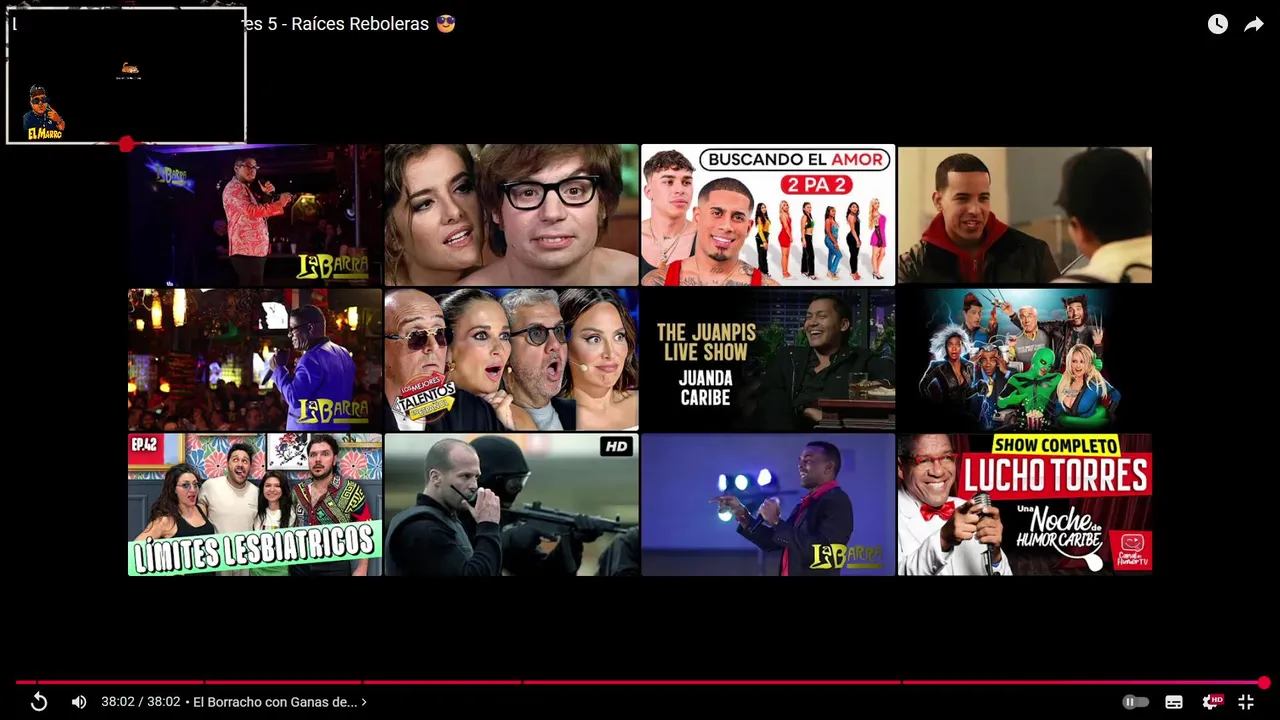Open the Share arrow
The height and width of the screenshot is (720, 1280).
click(x=1254, y=24)
